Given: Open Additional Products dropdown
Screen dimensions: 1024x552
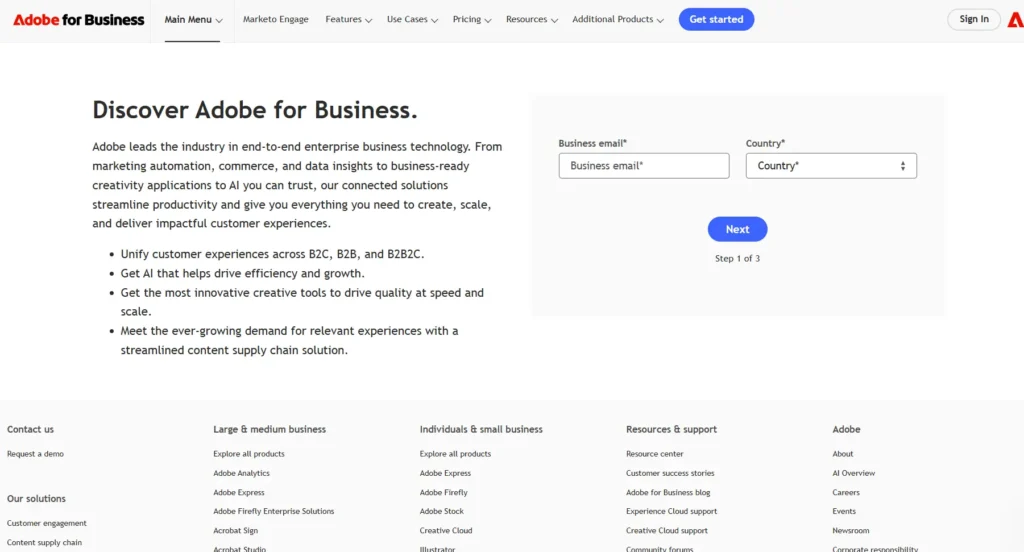Looking at the screenshot, I should (618, 20).
